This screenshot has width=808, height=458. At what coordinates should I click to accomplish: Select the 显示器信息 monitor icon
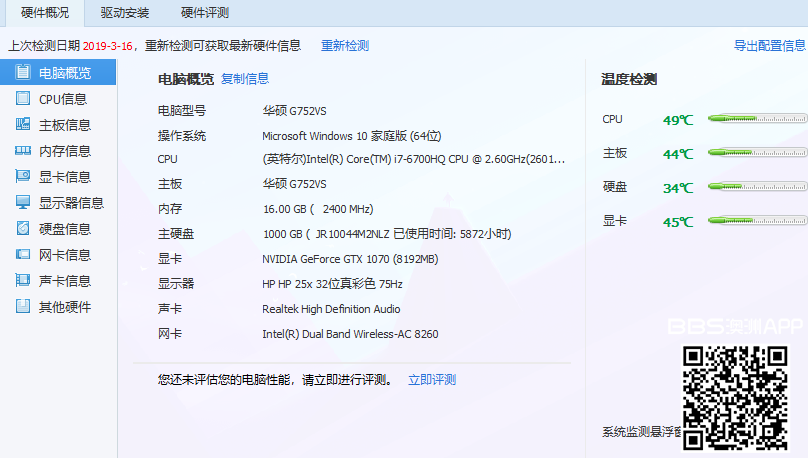(x=22, y=203)
